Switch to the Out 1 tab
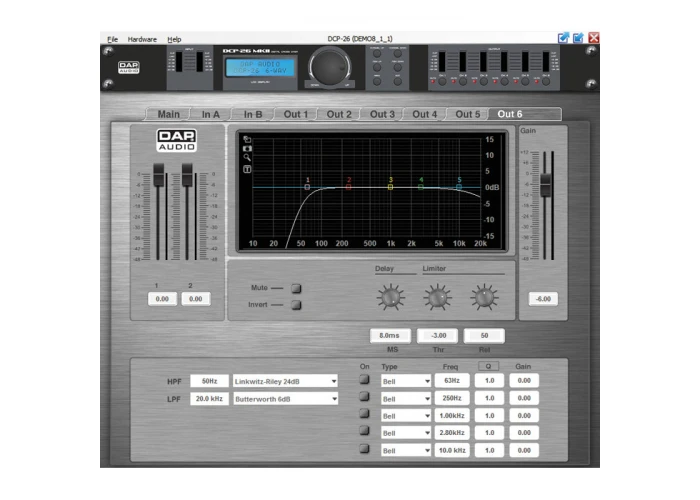The image size is (700, 500). point(296,114)
